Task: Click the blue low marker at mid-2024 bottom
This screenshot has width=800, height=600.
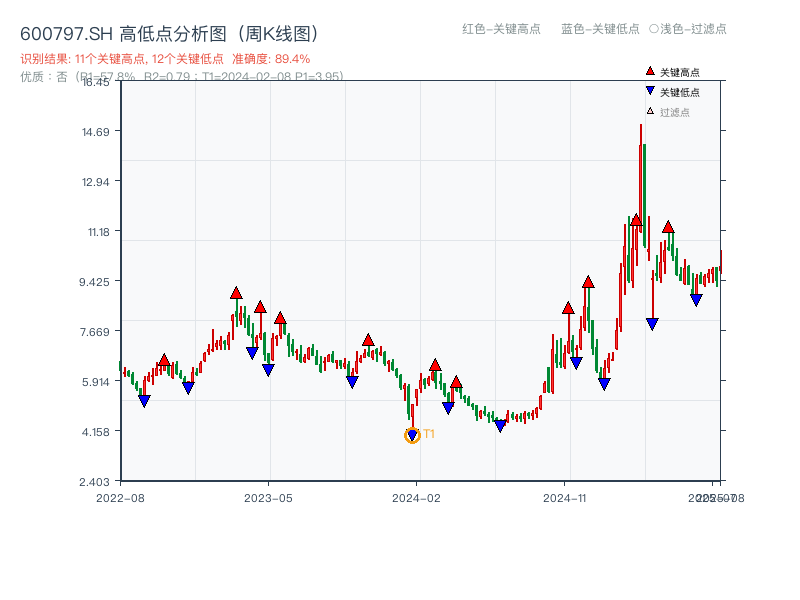Action: pyautogui.click(x=501, y=426)
